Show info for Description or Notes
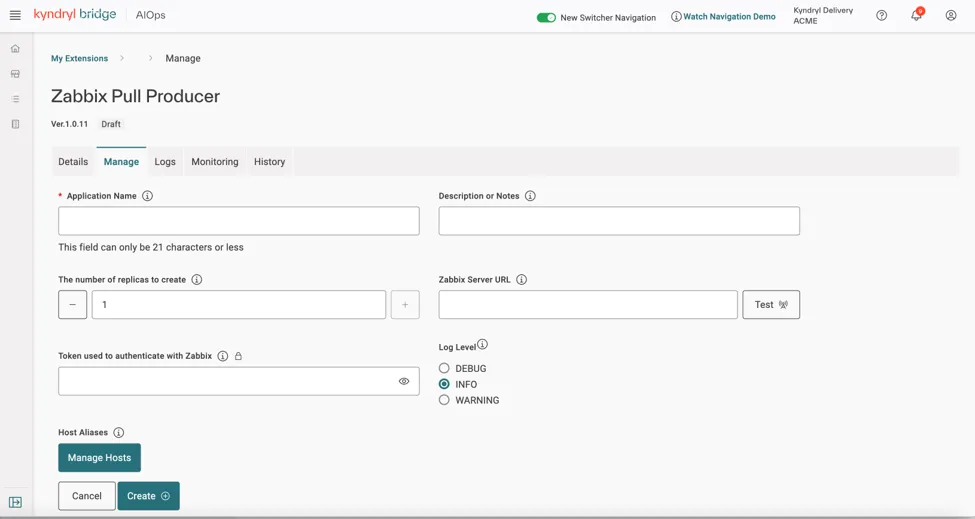 (530, 196)
